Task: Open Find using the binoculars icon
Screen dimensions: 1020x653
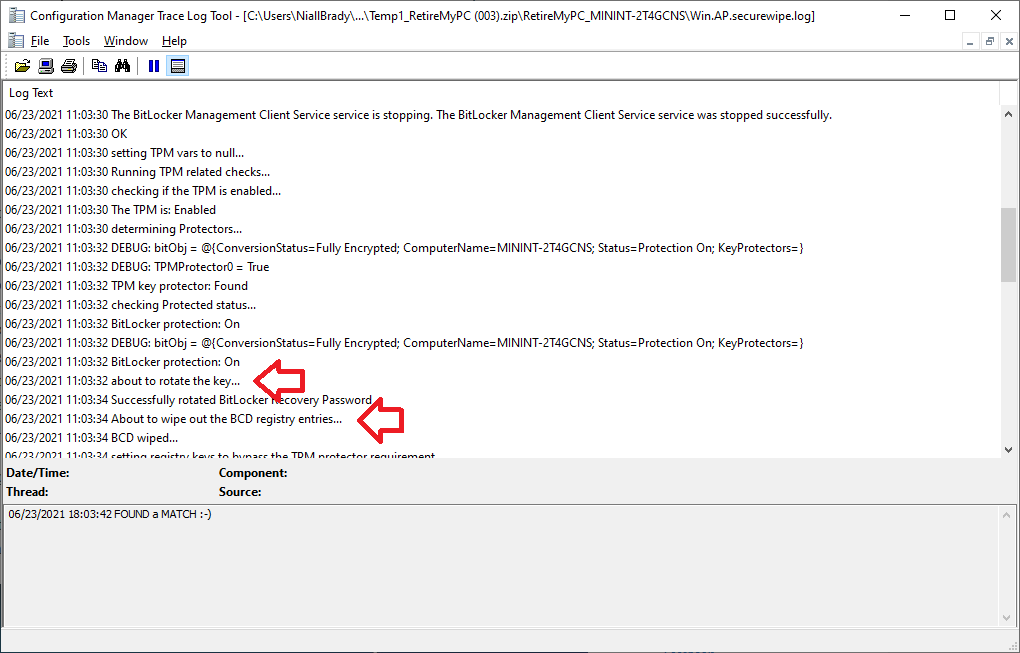Action: [x=122, y=66]
